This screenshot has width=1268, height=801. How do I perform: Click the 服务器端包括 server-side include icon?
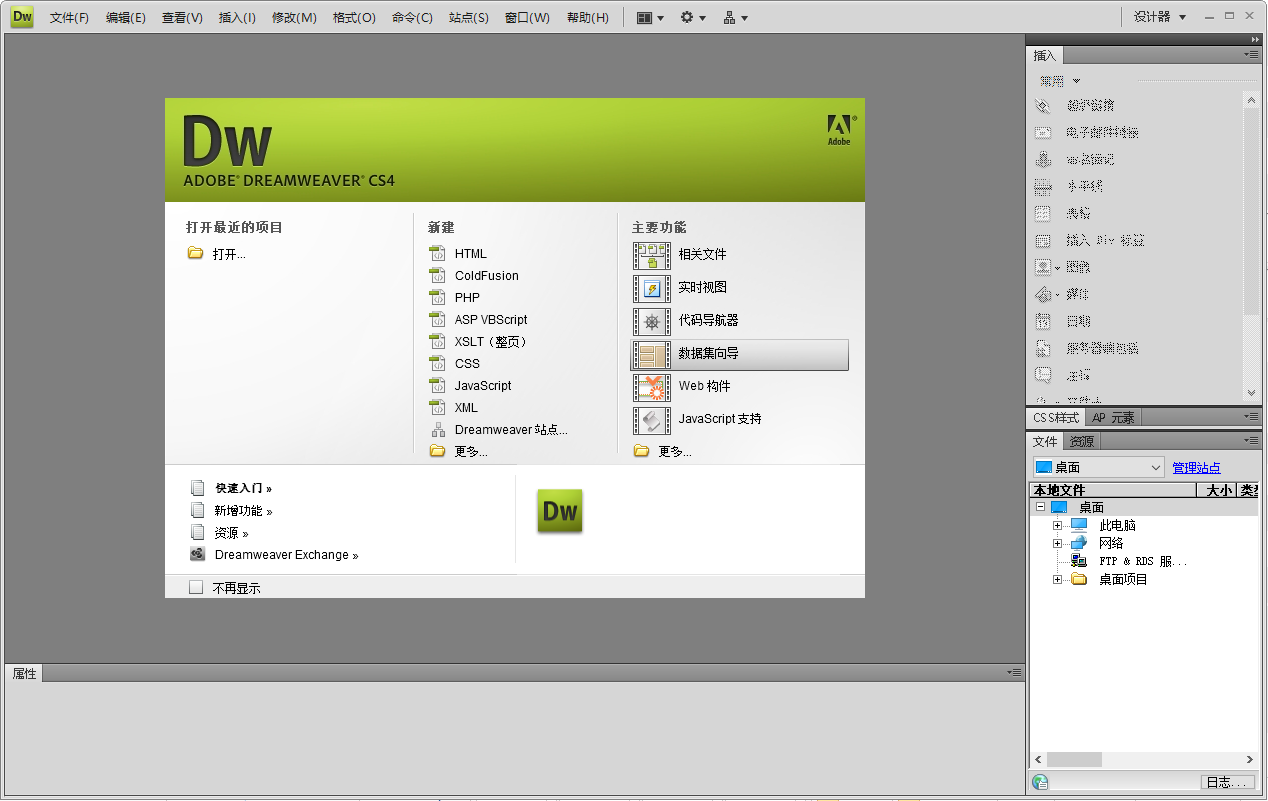[1043, 348]
